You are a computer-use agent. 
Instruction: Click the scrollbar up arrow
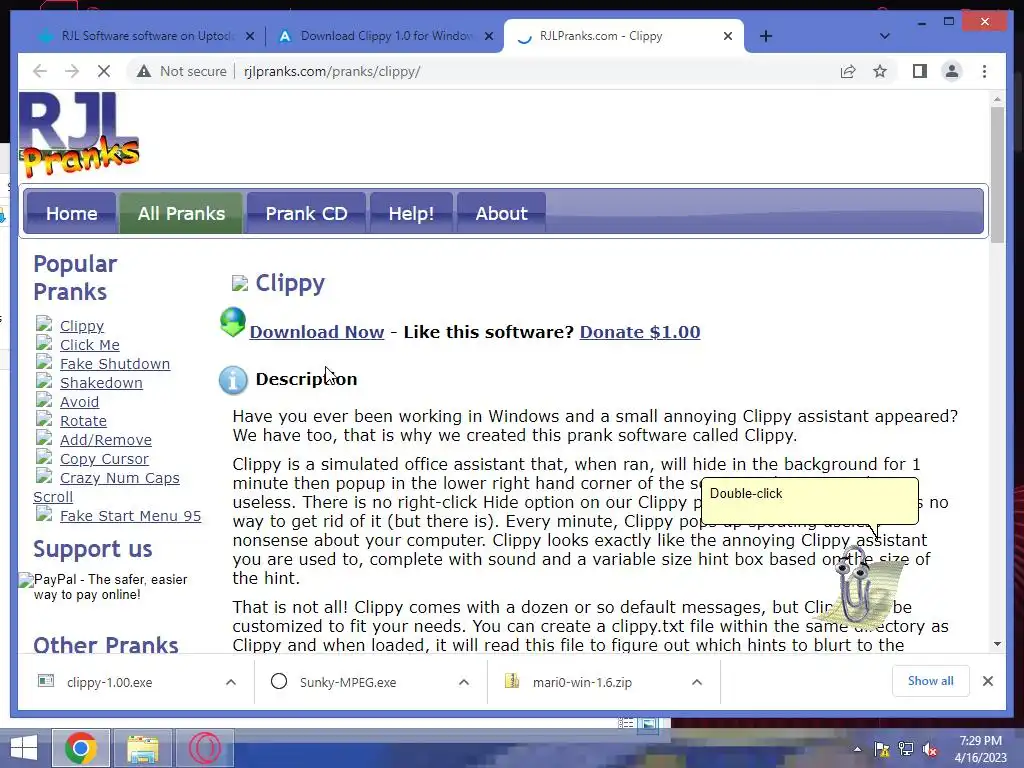tap(997, 99)
